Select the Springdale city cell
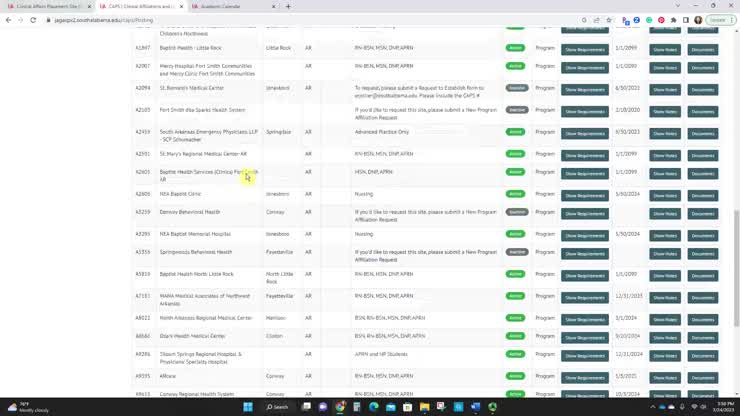This screenshot has width=740, height=416. pyautogui.click(x=278, y=132)
